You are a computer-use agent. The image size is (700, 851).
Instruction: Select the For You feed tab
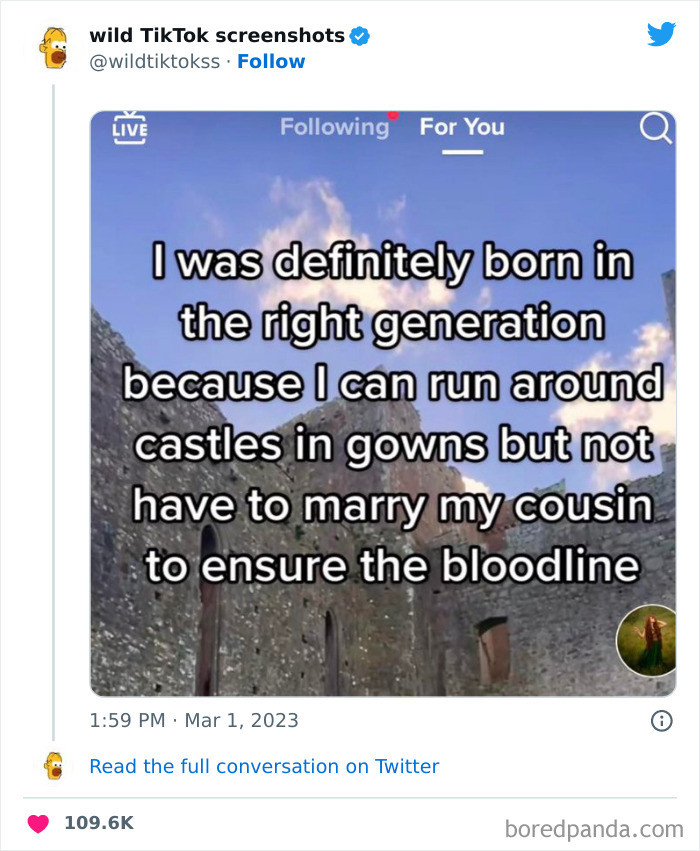(x=460, y=128)
